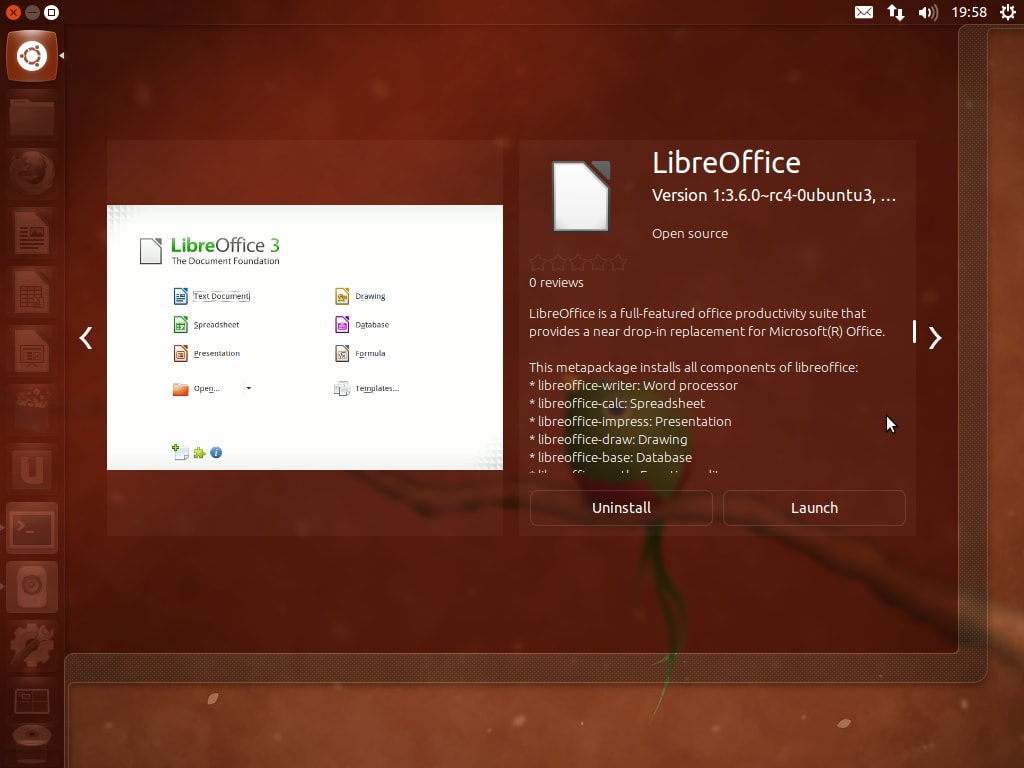Image resolution: width=1024 pixels, height=768 pixels.
Task: Open Ubuntu Software Center in the launcher
Action: tap(32, 409)
